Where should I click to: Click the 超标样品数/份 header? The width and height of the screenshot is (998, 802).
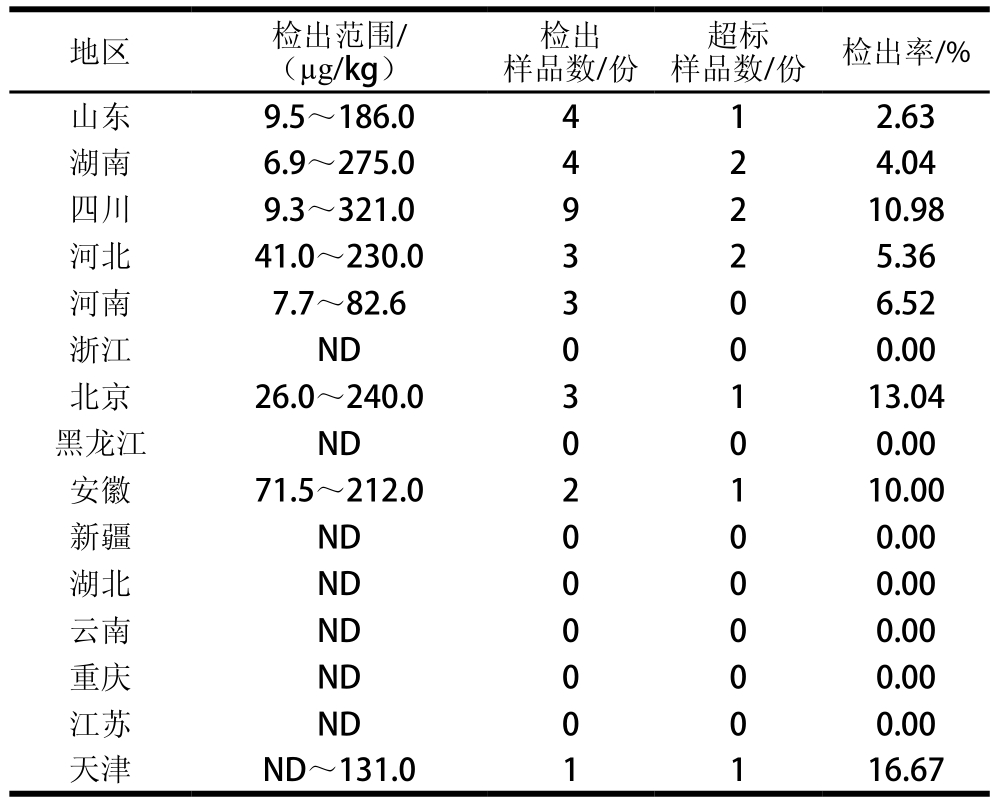[x=738, y=52]
